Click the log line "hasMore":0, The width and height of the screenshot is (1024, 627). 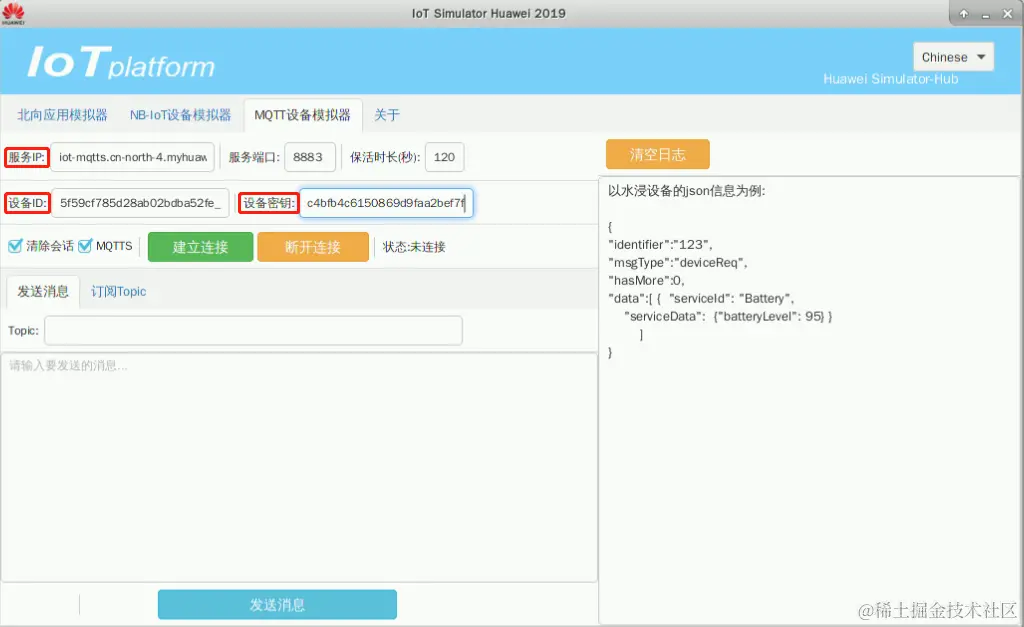(x=647, y=280)
